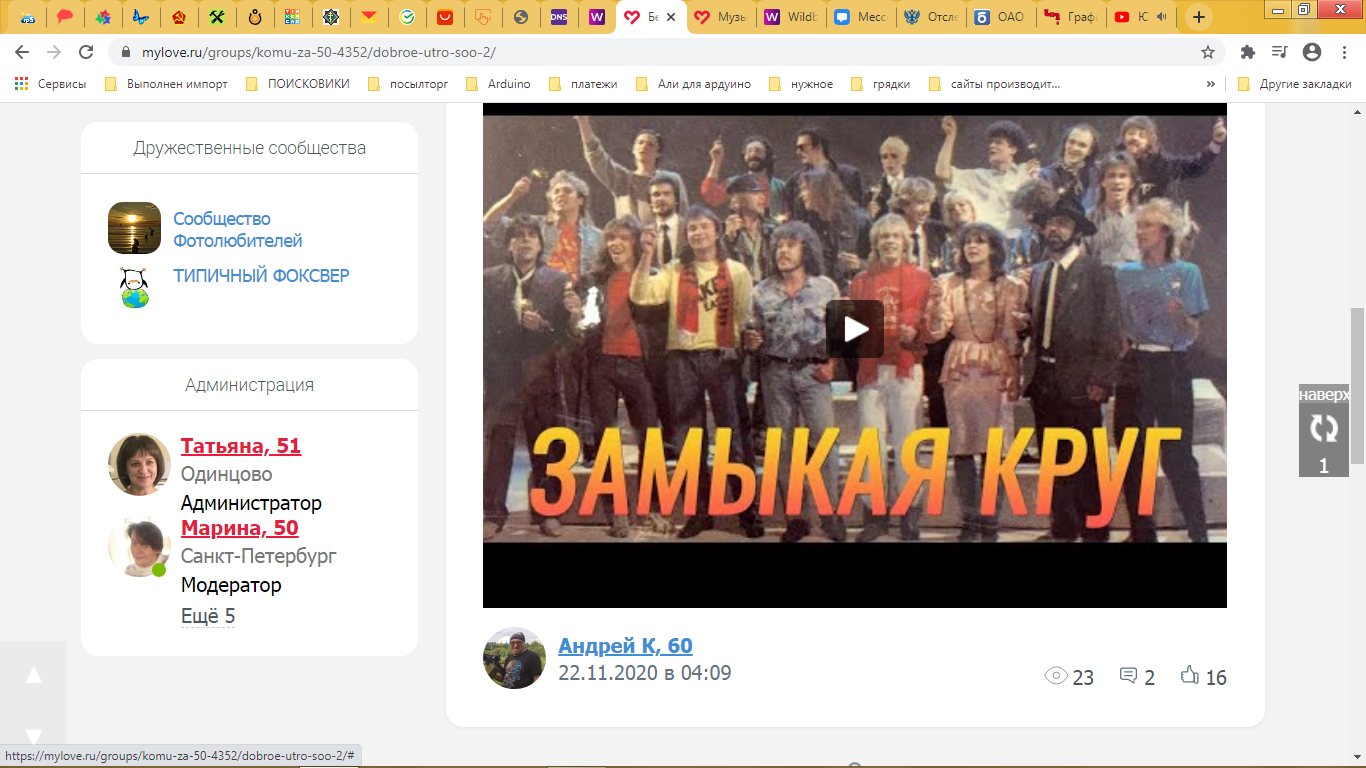The width and height of the screenshot is (1366, 768).
Task: Open the comments icon showing 2
Action: coord(1128,676)
